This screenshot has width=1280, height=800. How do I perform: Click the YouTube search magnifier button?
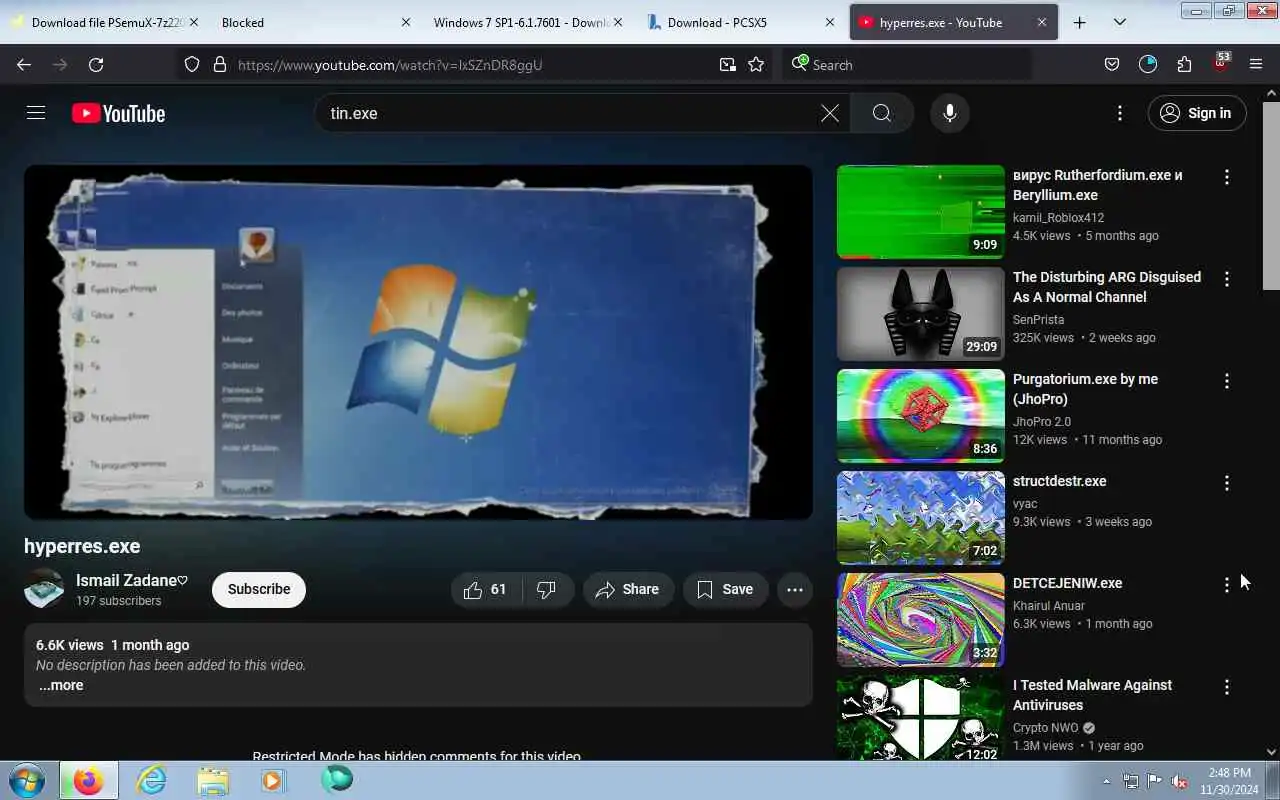click(x=881, y=113)
